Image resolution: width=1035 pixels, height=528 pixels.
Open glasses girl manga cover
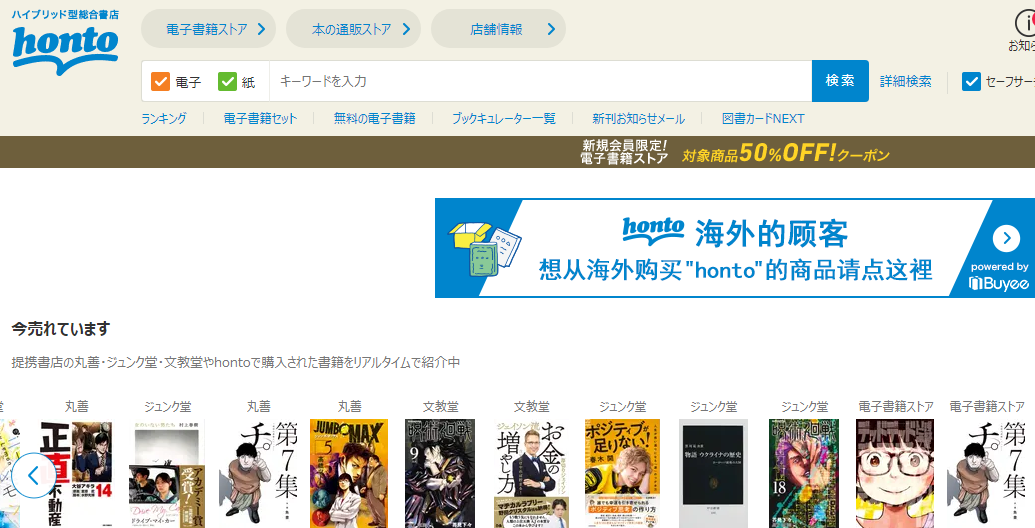[x=895, y=473]
